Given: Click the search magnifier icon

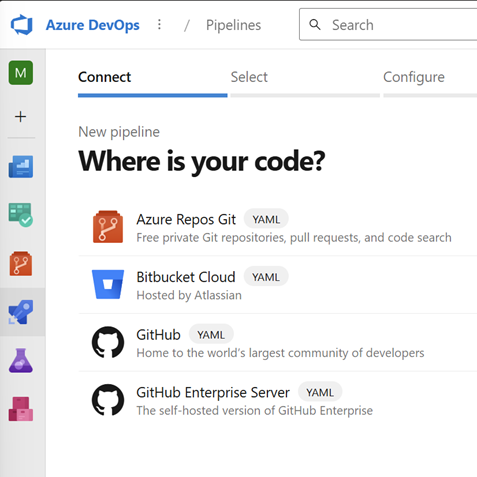Looking at the screenshot, I should coord(315,25).
